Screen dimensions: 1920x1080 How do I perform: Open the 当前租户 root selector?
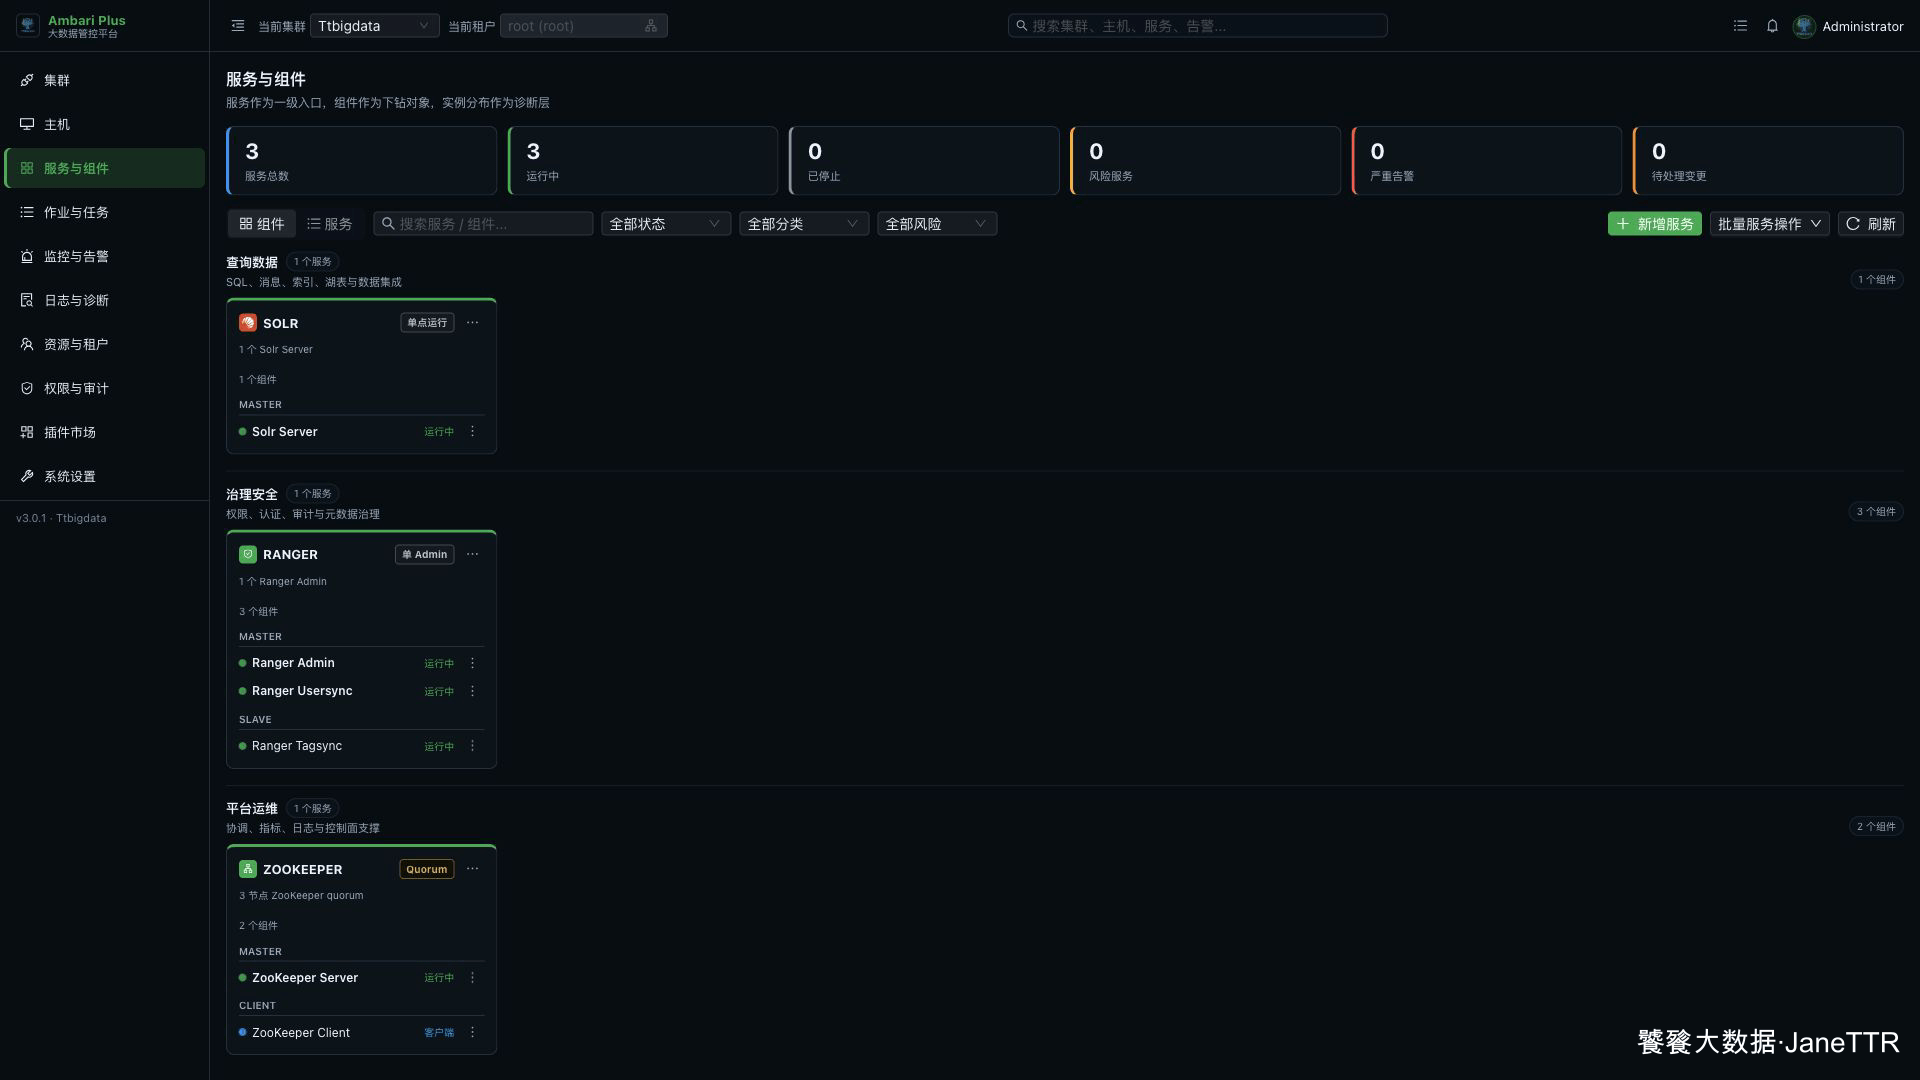click(x=583, y=26)
